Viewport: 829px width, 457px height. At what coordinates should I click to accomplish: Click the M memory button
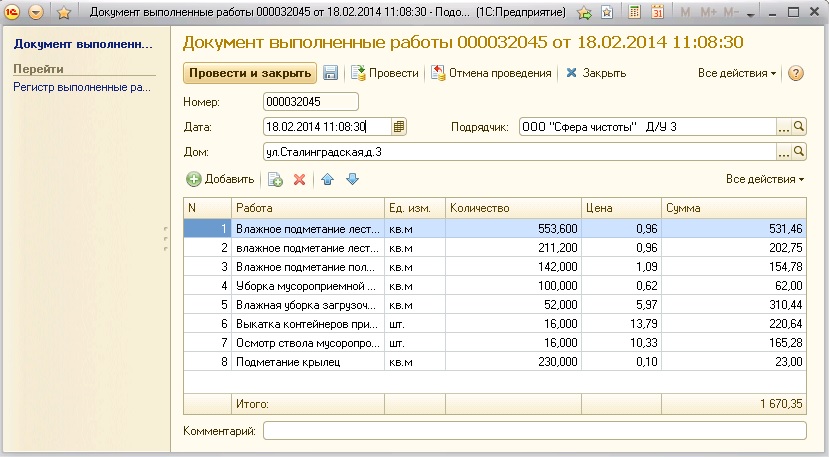[x=685, y=12]
